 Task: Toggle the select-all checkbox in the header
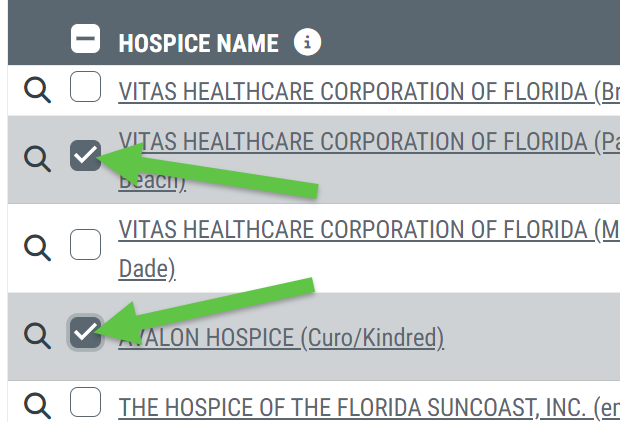pos(86,40)
